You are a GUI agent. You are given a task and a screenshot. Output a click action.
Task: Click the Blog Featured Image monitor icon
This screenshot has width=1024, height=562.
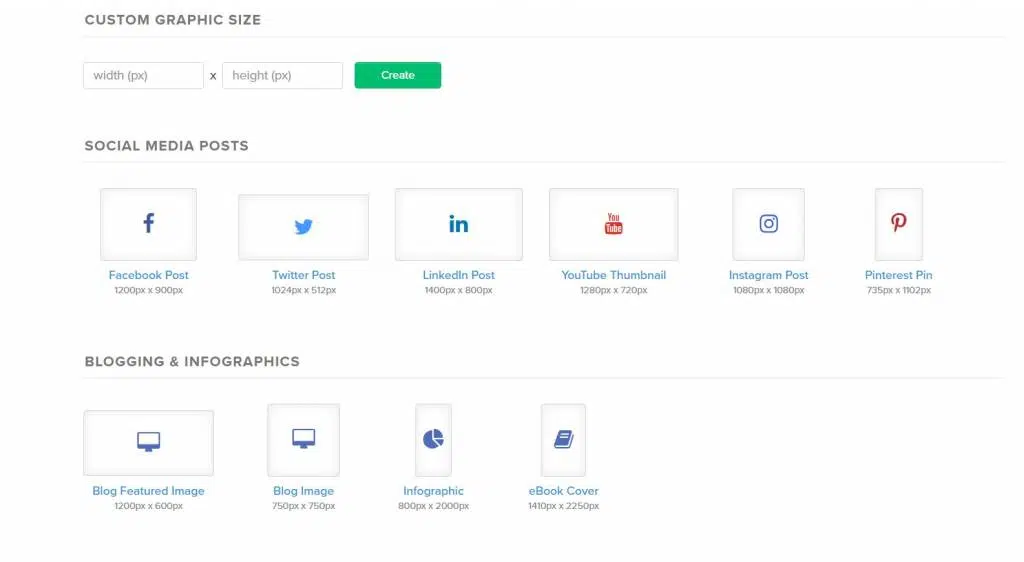click(148, 443)
